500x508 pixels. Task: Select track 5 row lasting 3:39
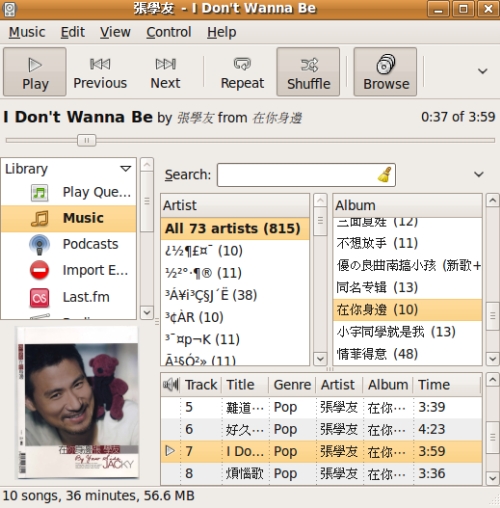(321, 407)
